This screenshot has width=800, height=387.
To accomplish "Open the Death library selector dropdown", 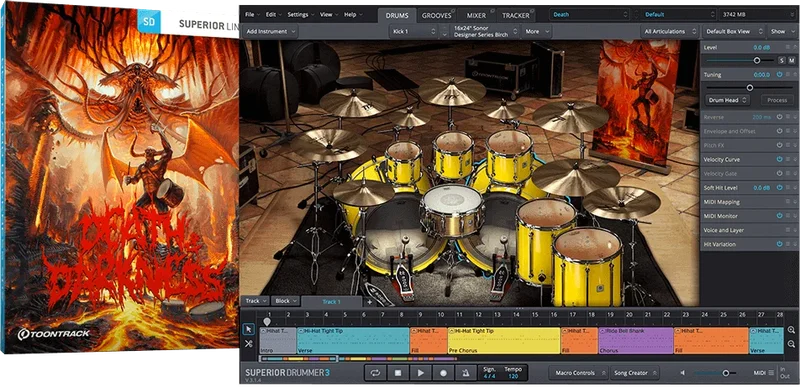I will (x=590, y=15).
